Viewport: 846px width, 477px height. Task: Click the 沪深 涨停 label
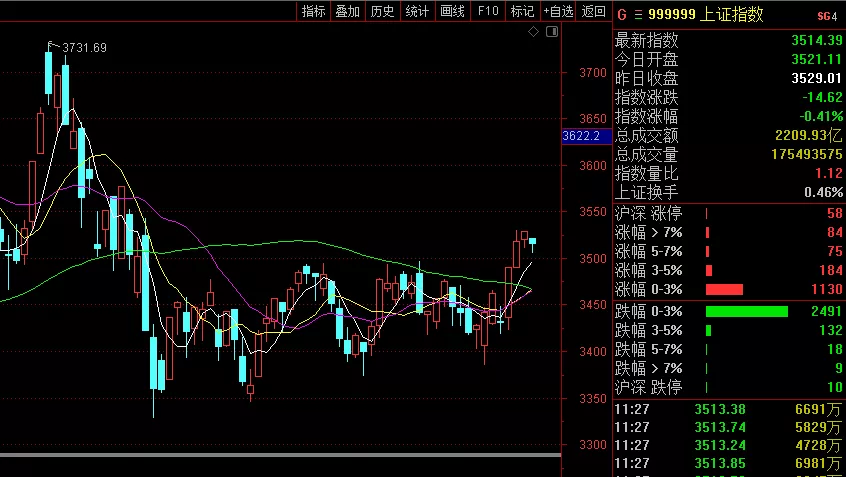click(649, 214)
